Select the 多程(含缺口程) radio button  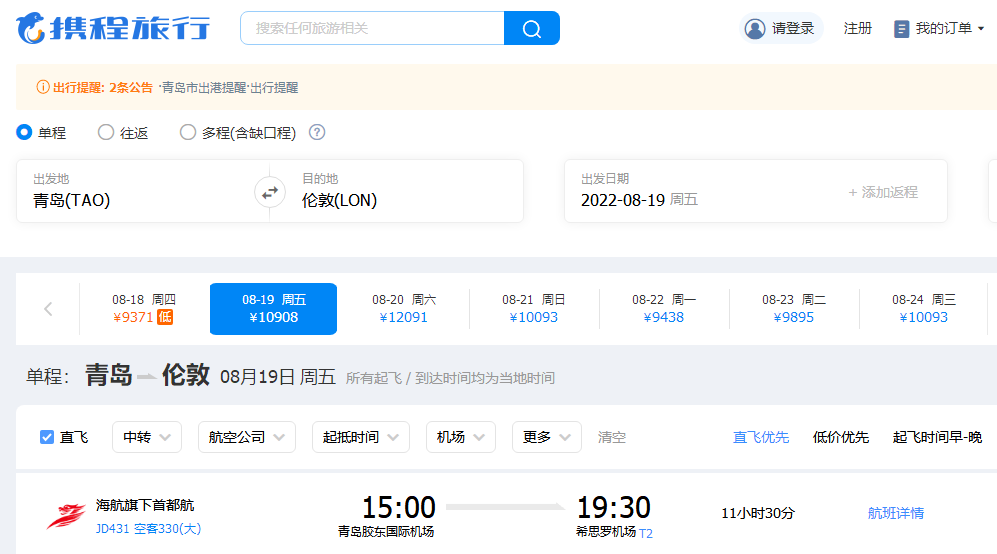[x=188, y=132]
